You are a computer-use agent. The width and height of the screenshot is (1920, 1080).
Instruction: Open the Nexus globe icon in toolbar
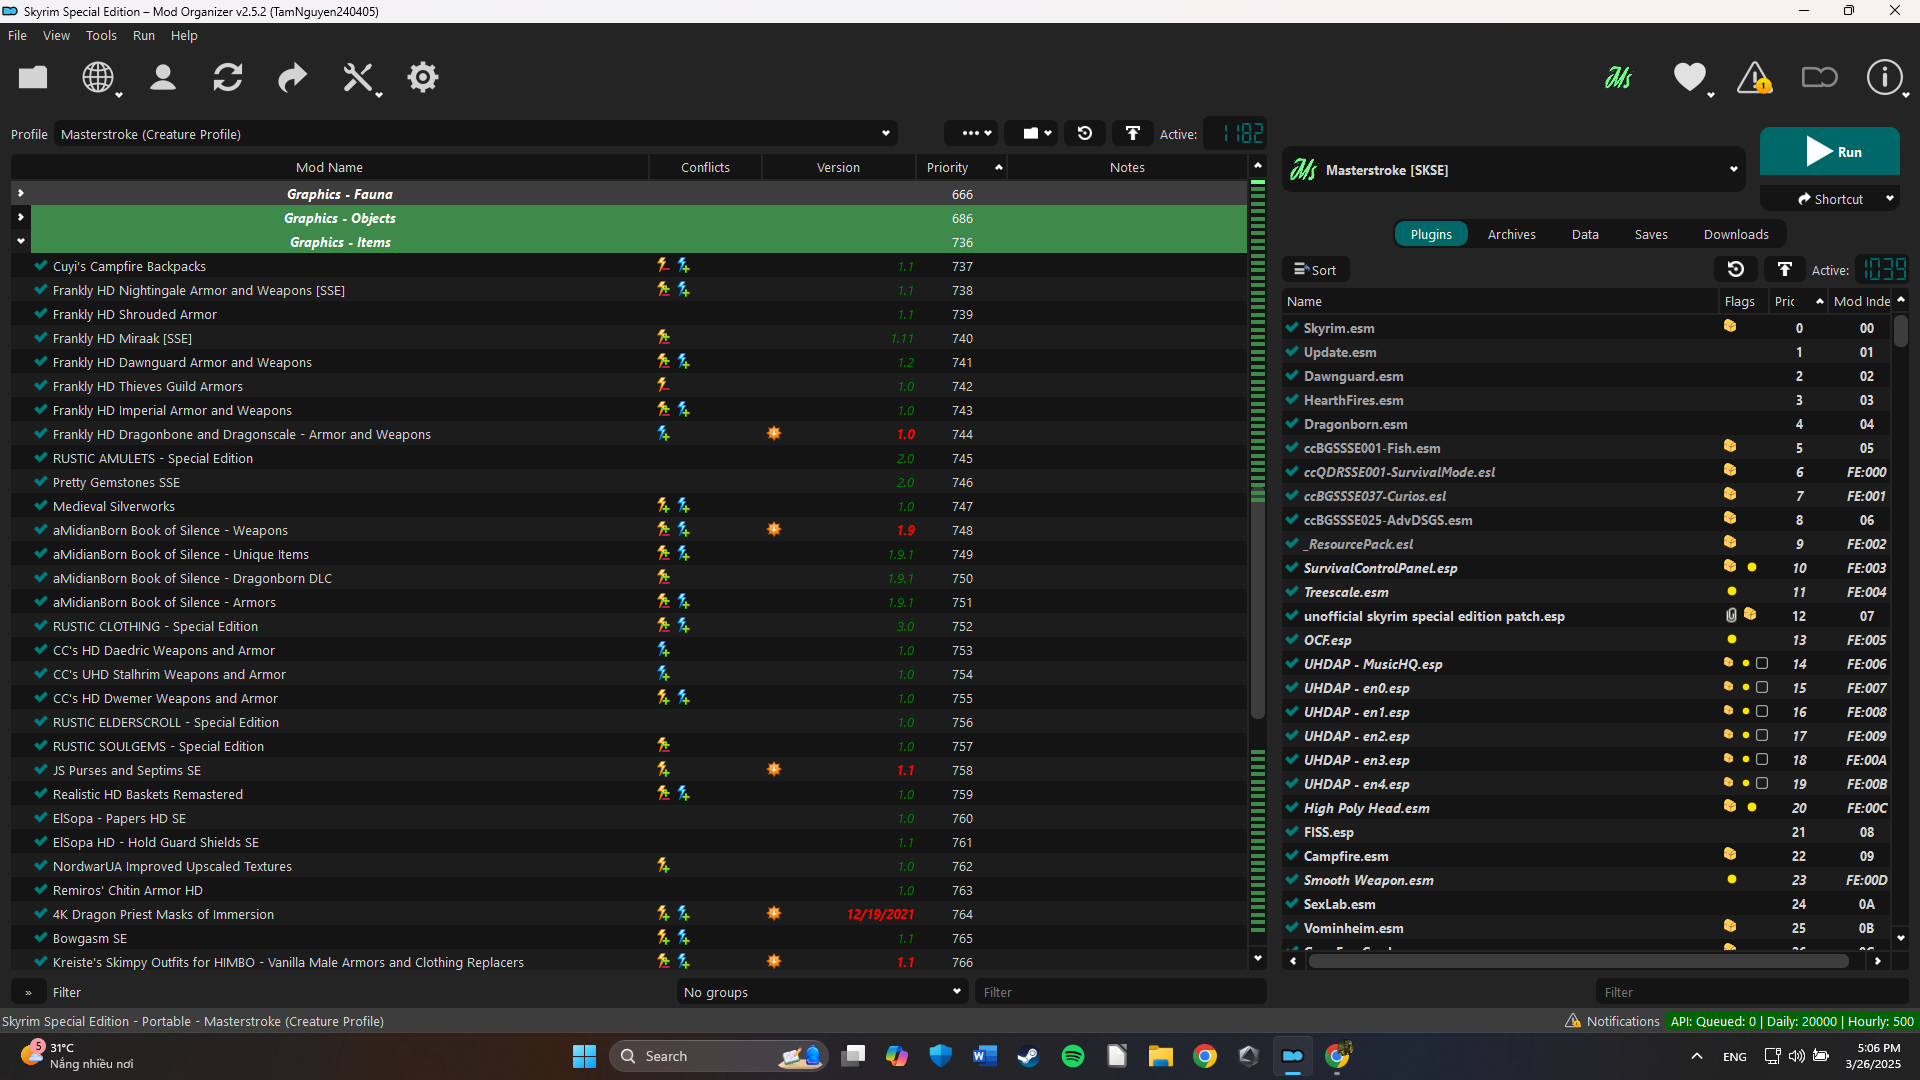pyautogui.click(x=97, y=77)
